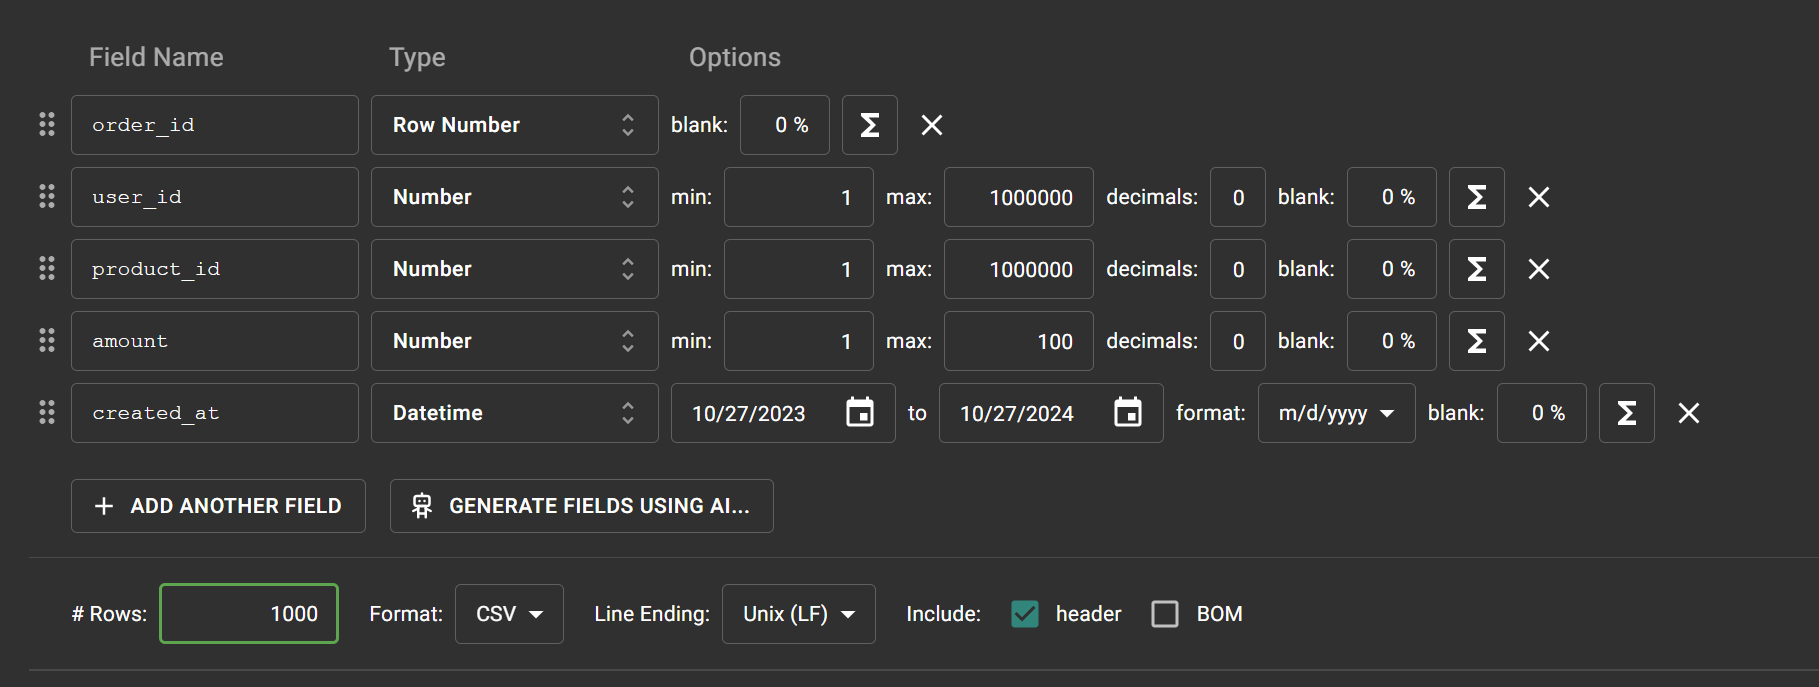Edit blank percentage for created_at
Image resolution: width=1819 pixels, height=687 pixels.
tap(1542, 413)
